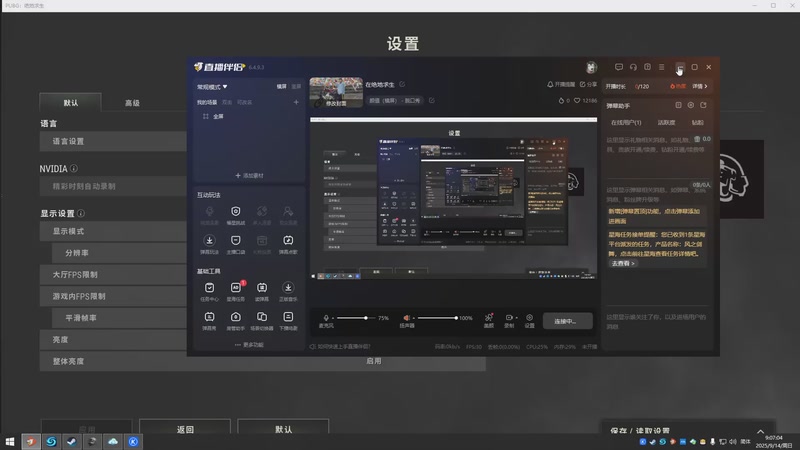Select the 我的场景 tab
This screenshot has width=800, height=450.
tap(207, 103)
